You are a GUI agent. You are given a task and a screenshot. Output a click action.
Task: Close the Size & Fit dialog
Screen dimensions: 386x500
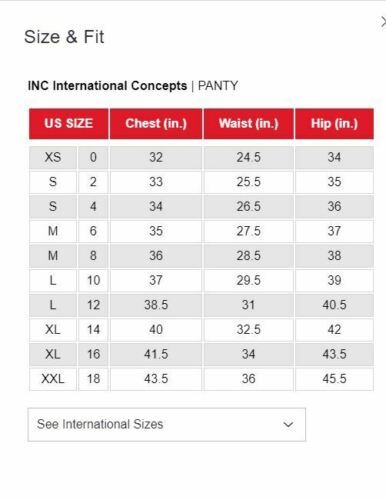coord(383,23)
